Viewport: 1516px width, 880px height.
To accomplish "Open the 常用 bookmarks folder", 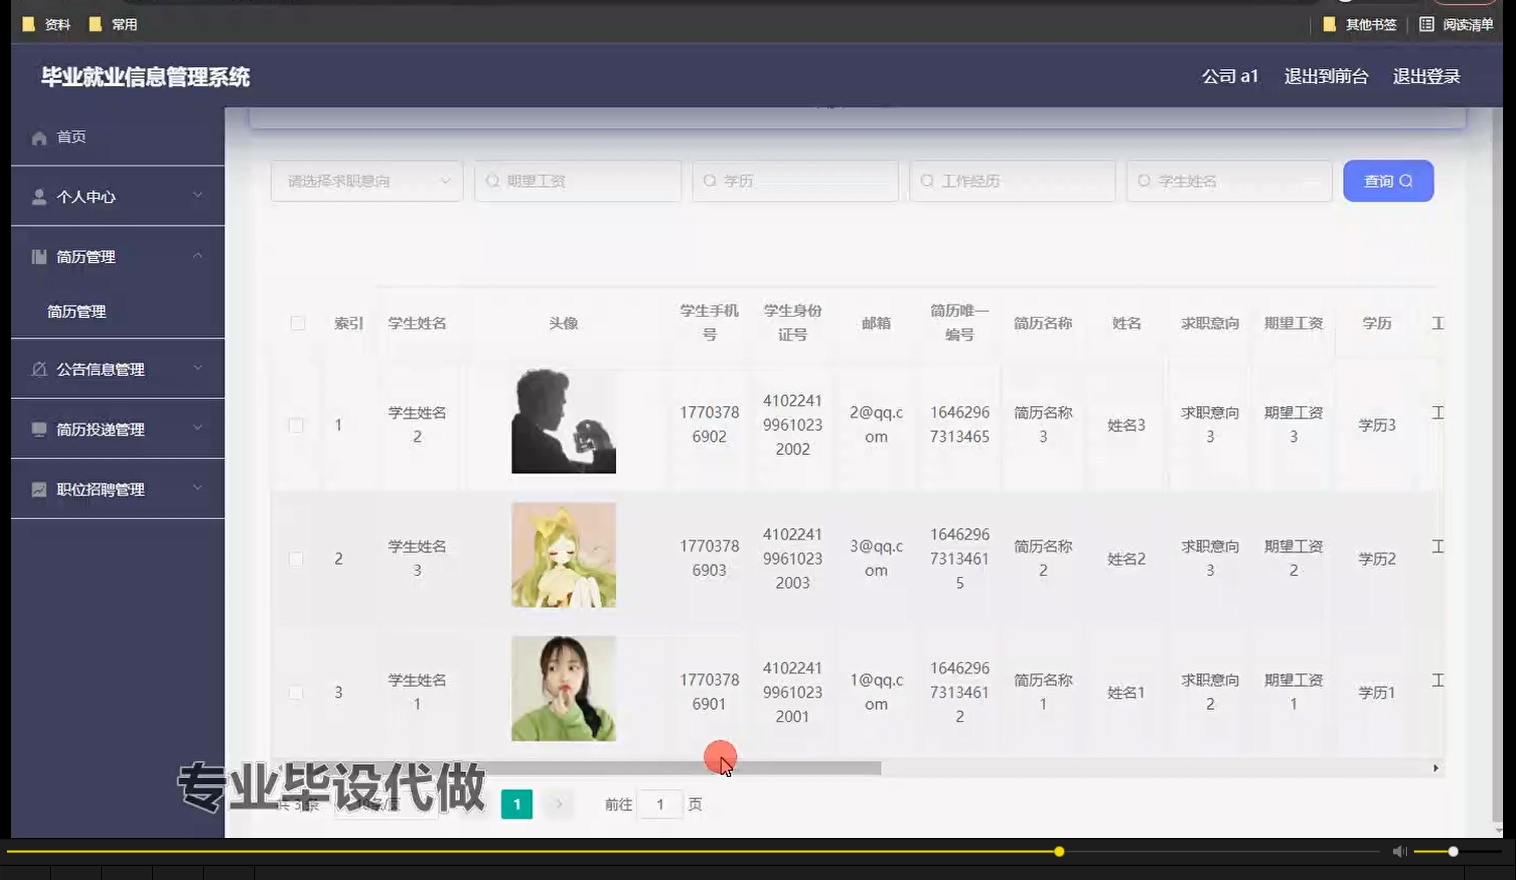I will pyautogui.click(x=113, y=24).
